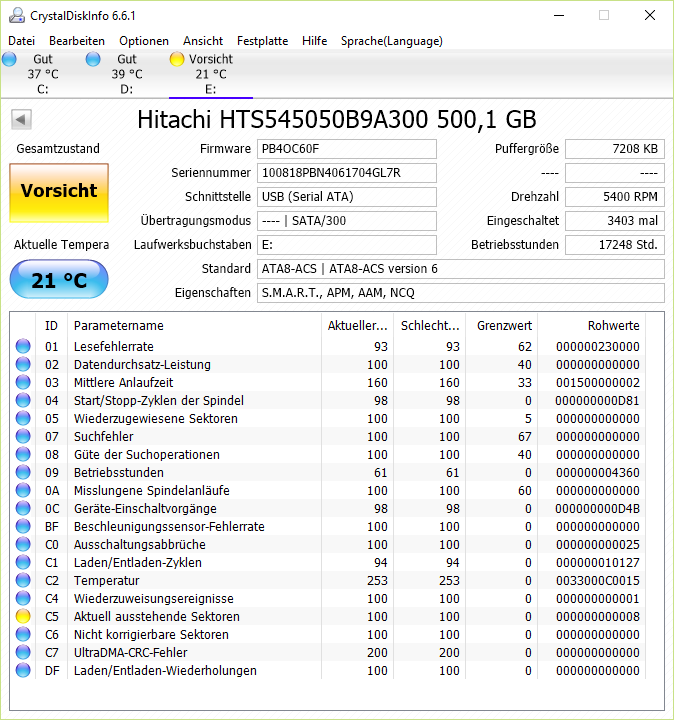674x720 pixels.
Task: Click status icon of Misslungene Spindelanläufe row
Action: tap(23, 490)
